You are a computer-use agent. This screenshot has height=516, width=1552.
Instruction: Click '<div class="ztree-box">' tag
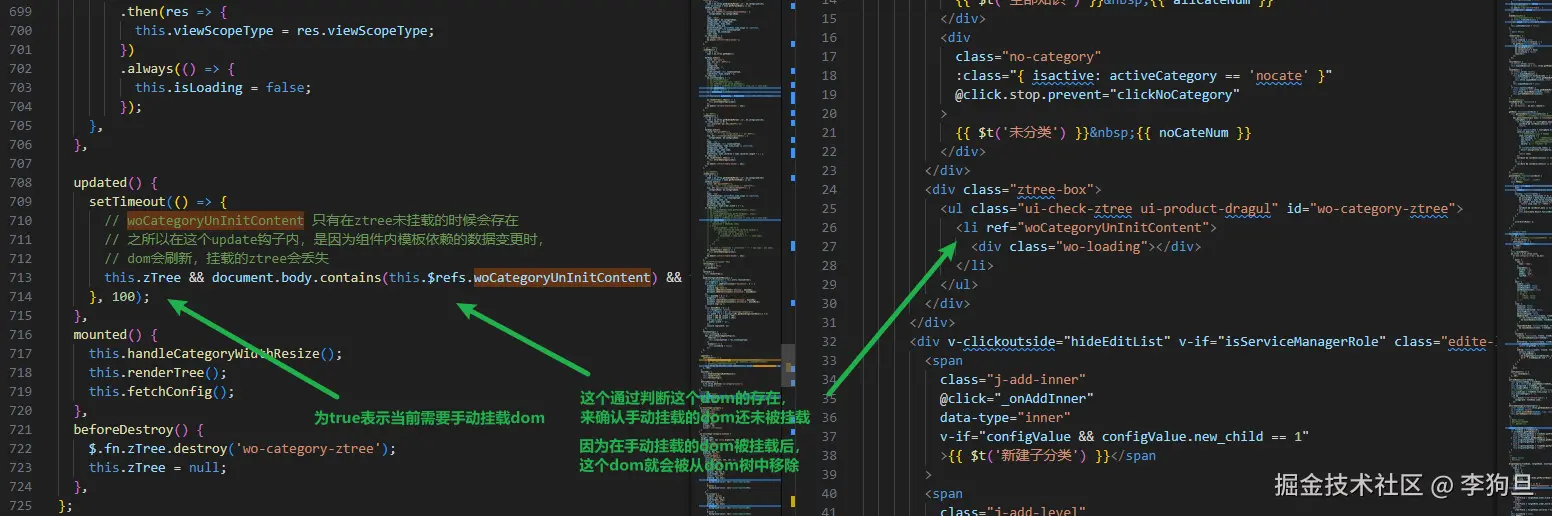pos(1012,189)
